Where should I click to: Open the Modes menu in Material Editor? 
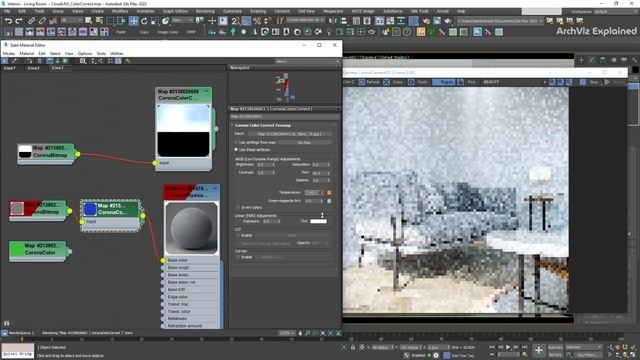click(x=9, y=53)
